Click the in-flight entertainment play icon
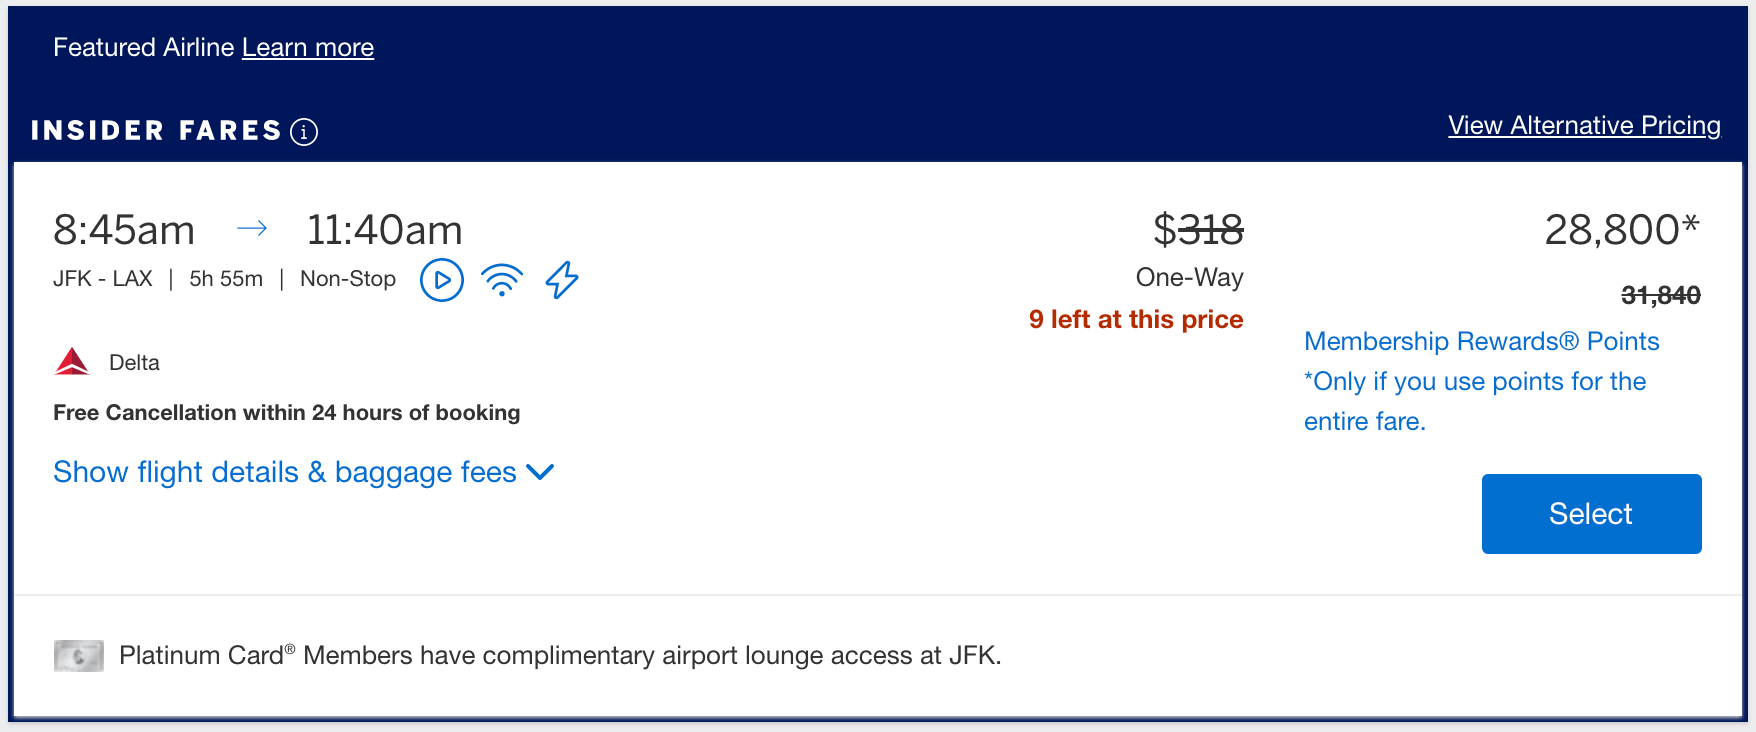Viewport: 1756px width, 732px height. pyautogui.click(x=441, y=281)
